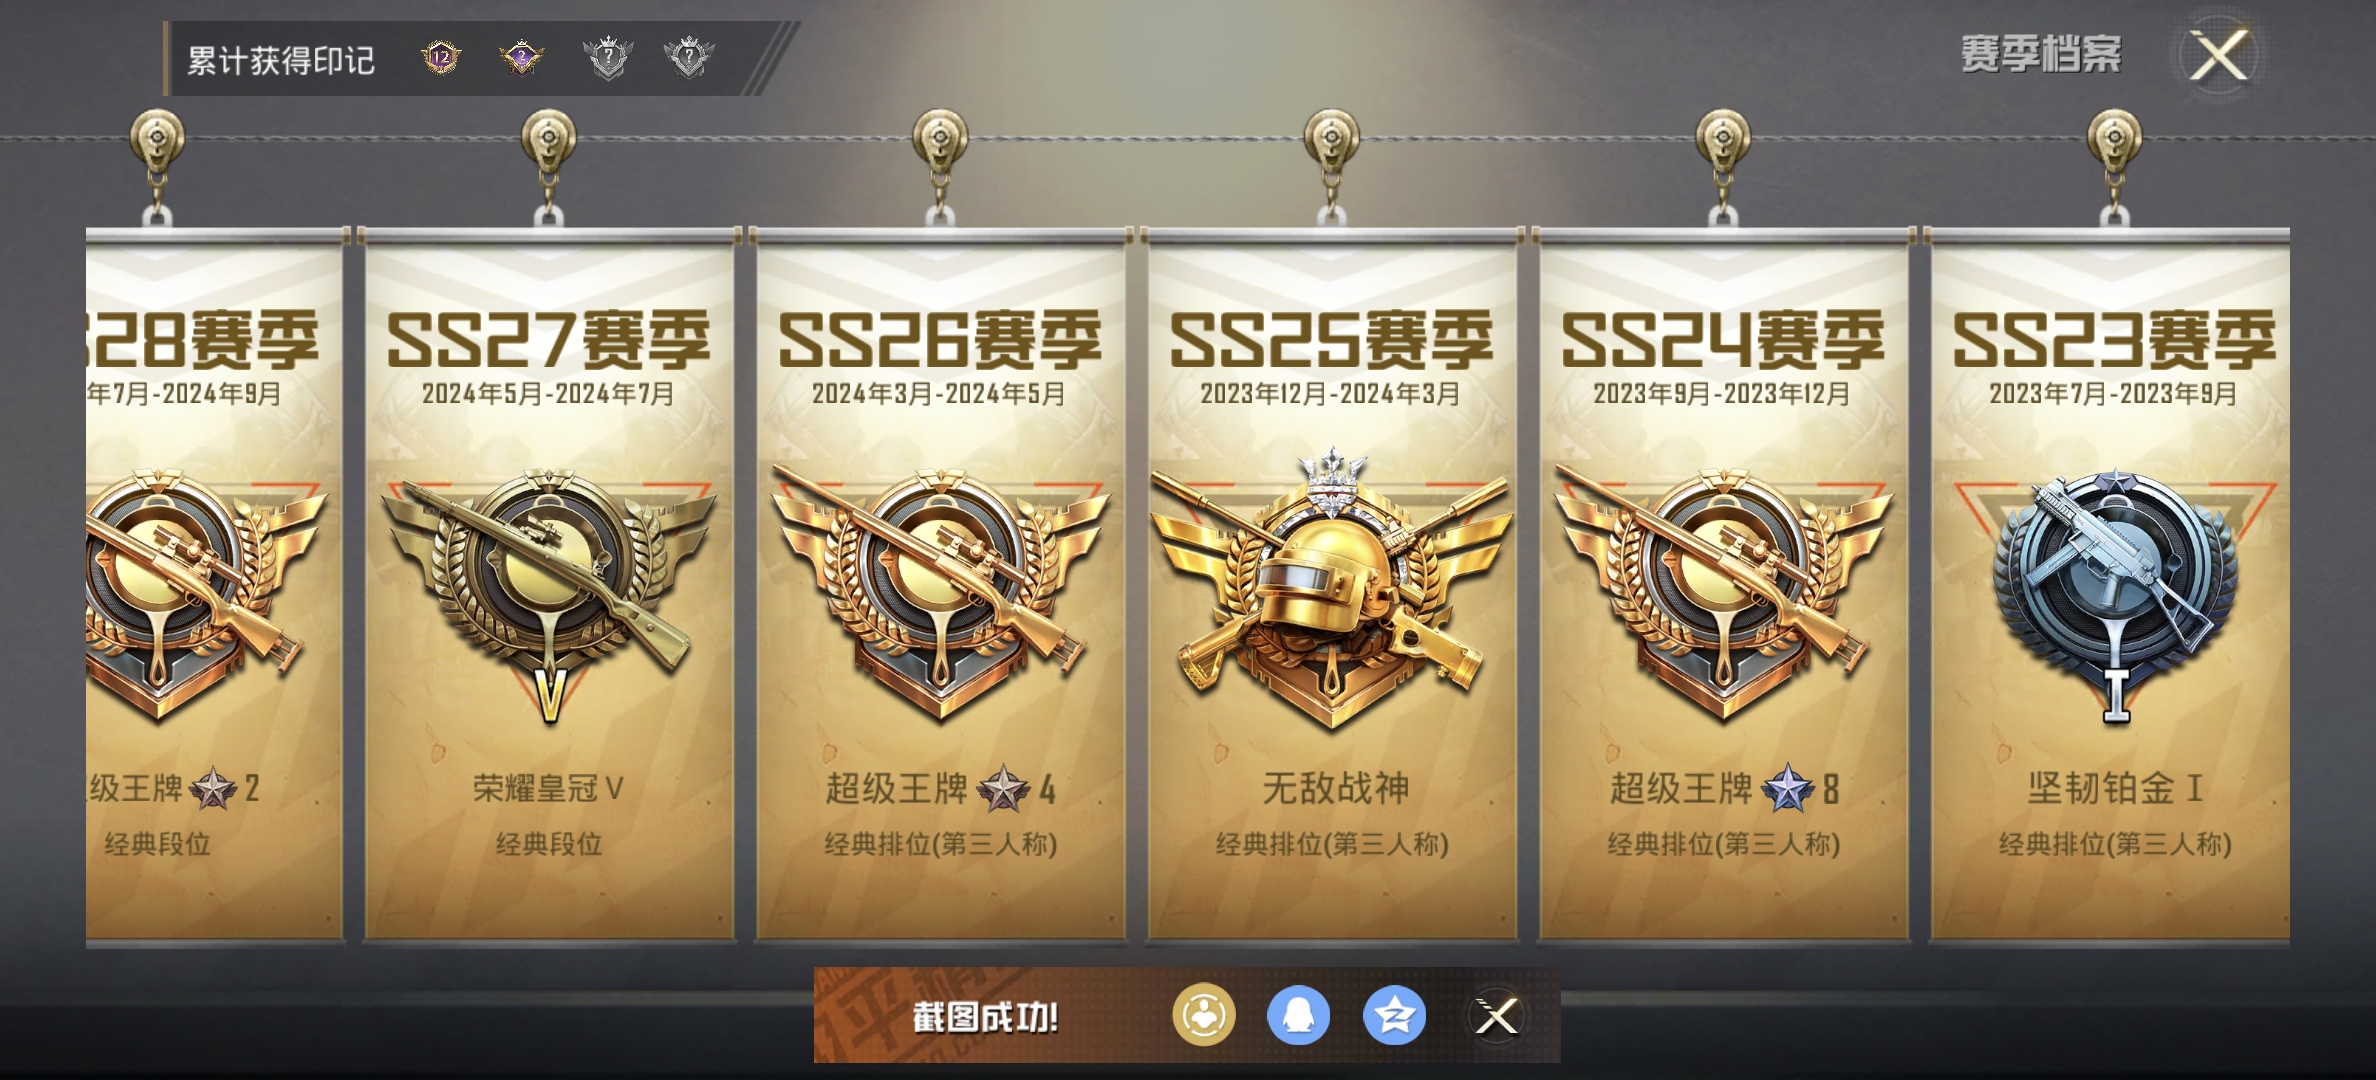Dismiss the screenshot success notification bar

click(x=1497, y=1017)
